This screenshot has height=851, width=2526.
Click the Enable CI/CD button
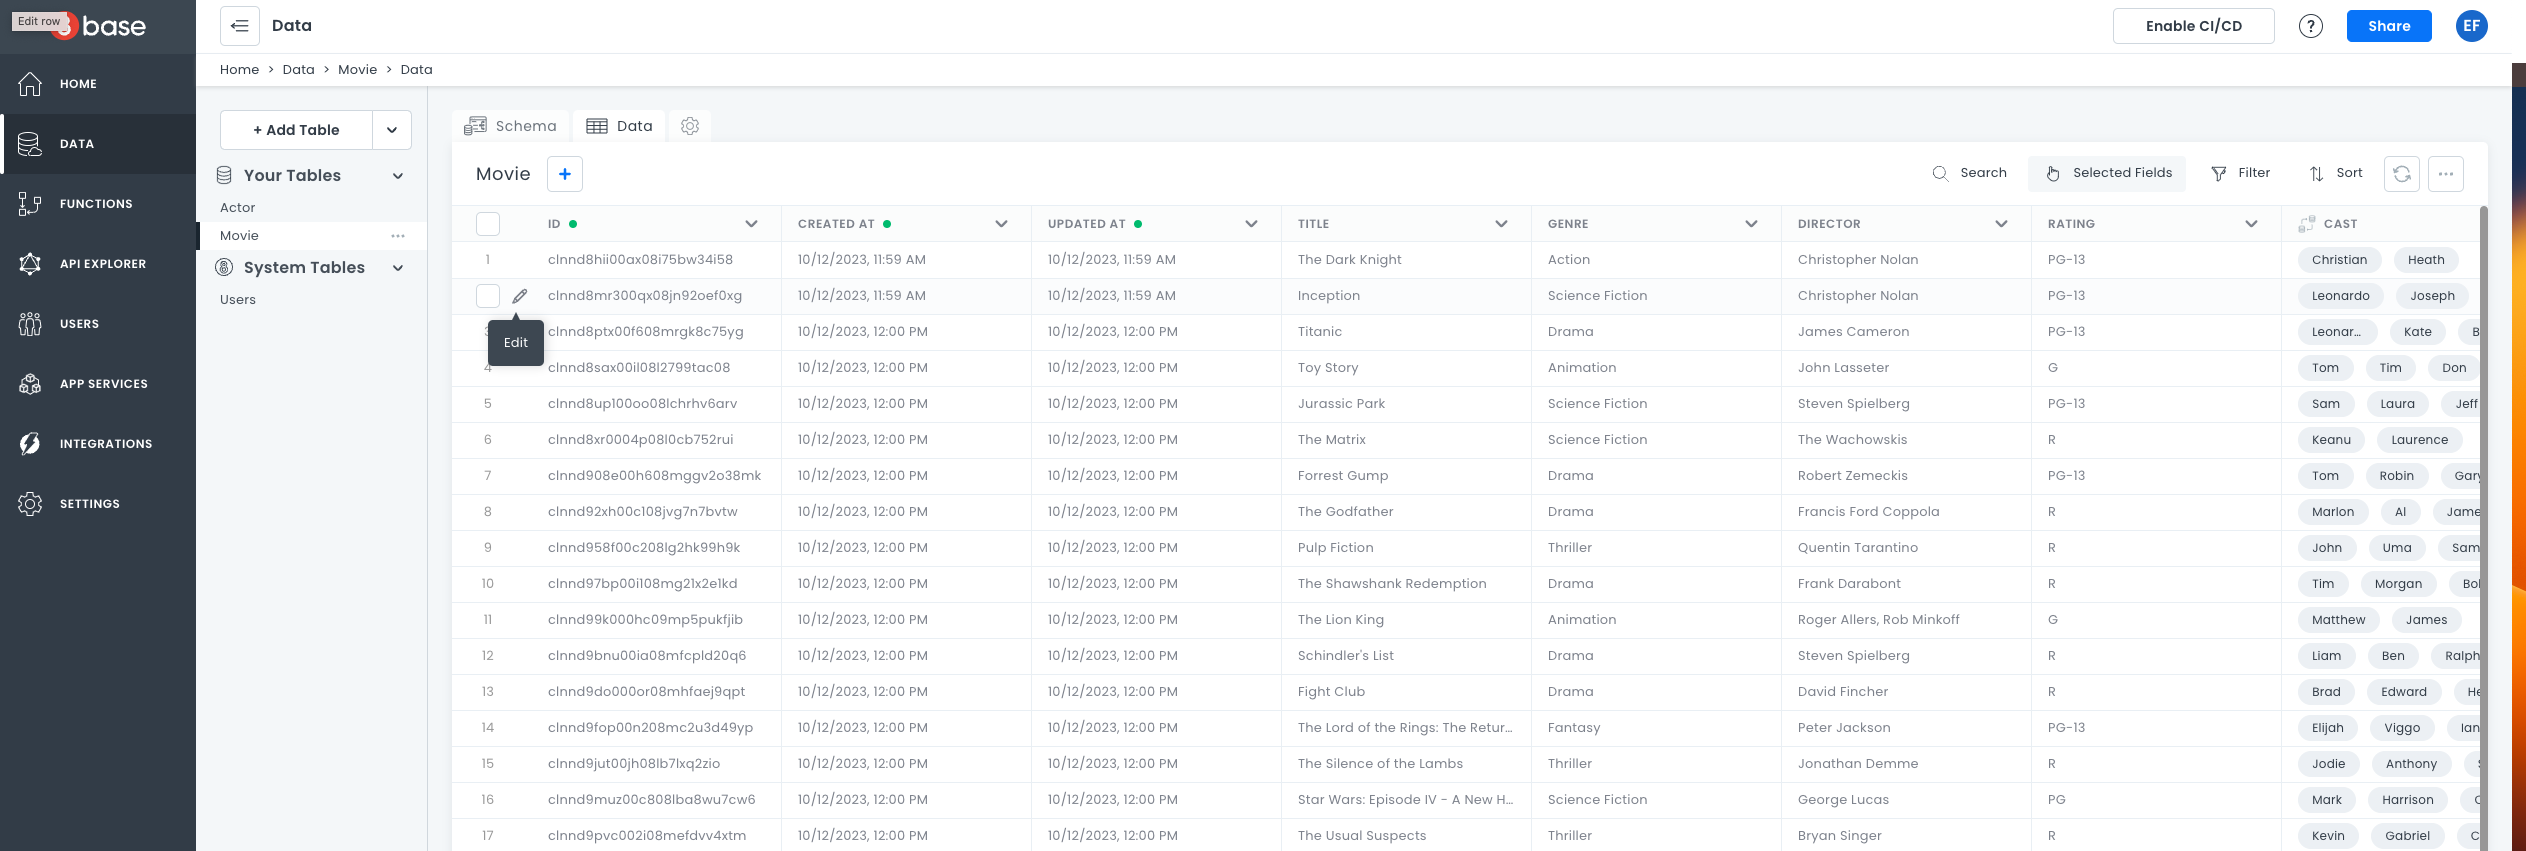pos(2193,26)
